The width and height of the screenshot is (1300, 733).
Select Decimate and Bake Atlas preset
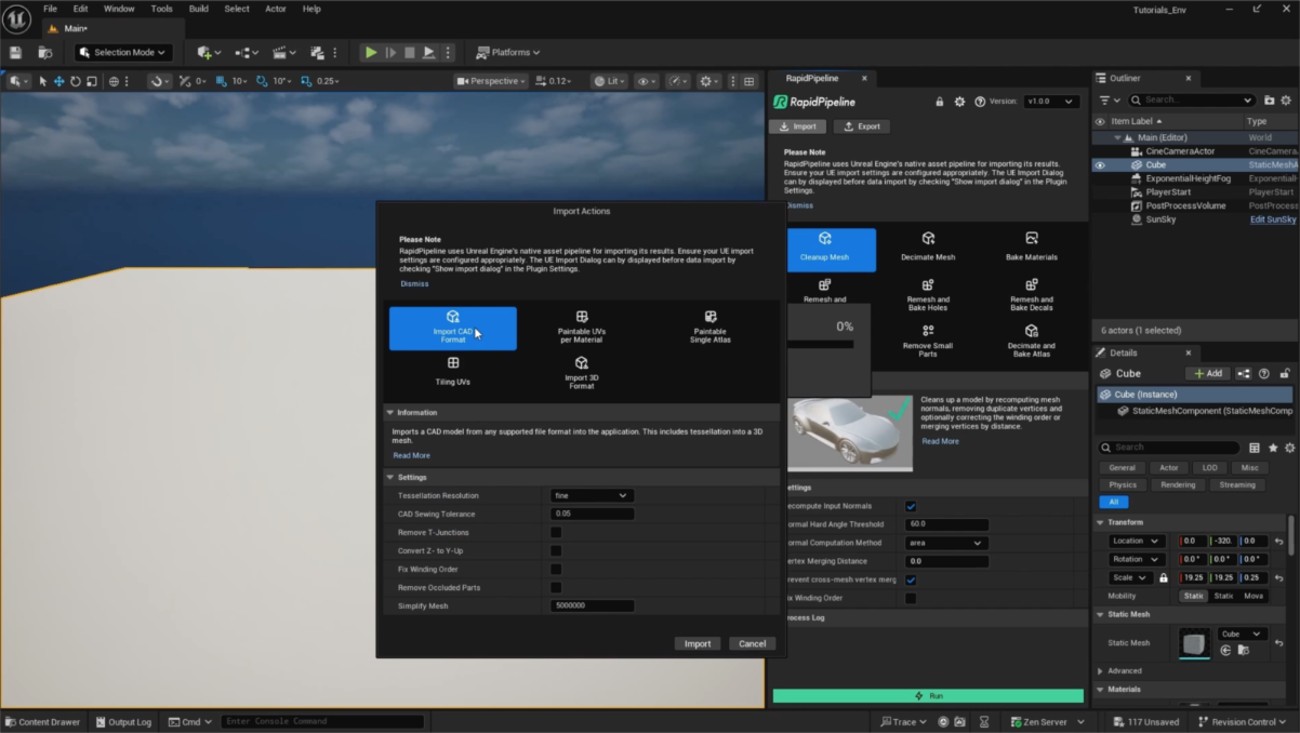pyautogui.click(x=1031, y=340)
